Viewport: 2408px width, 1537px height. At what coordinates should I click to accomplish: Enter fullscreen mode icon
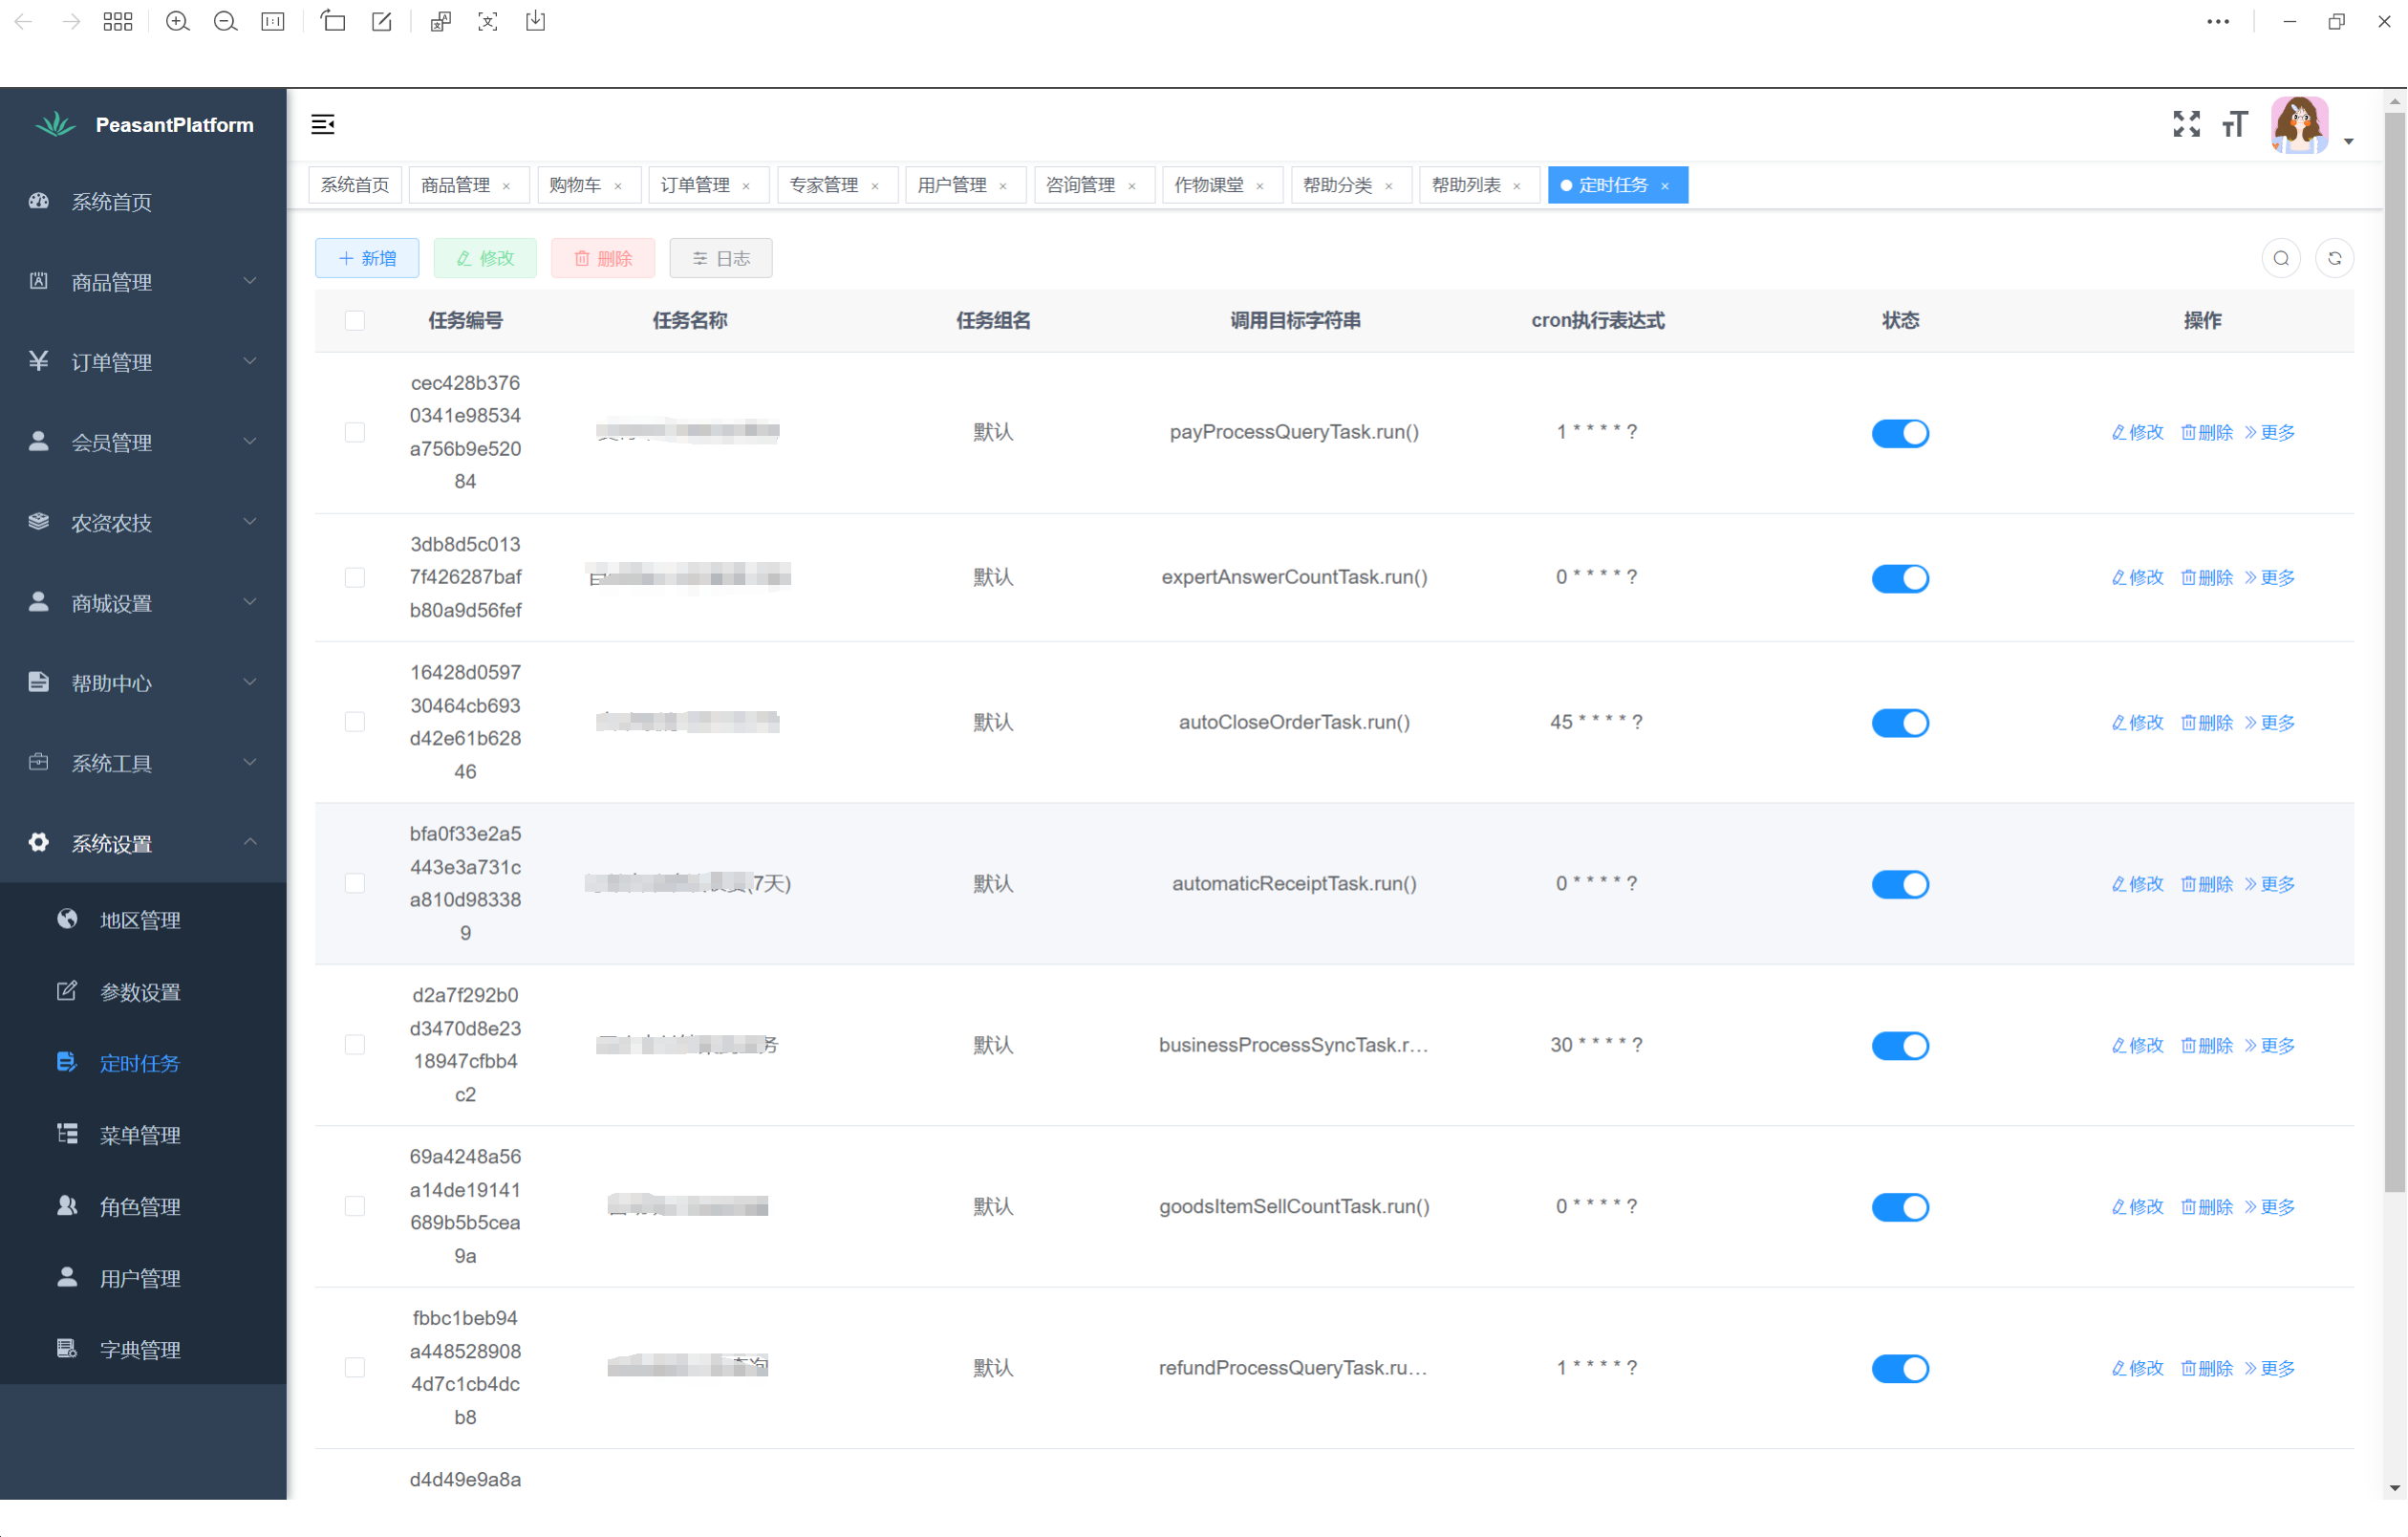tap(2186, 124)
